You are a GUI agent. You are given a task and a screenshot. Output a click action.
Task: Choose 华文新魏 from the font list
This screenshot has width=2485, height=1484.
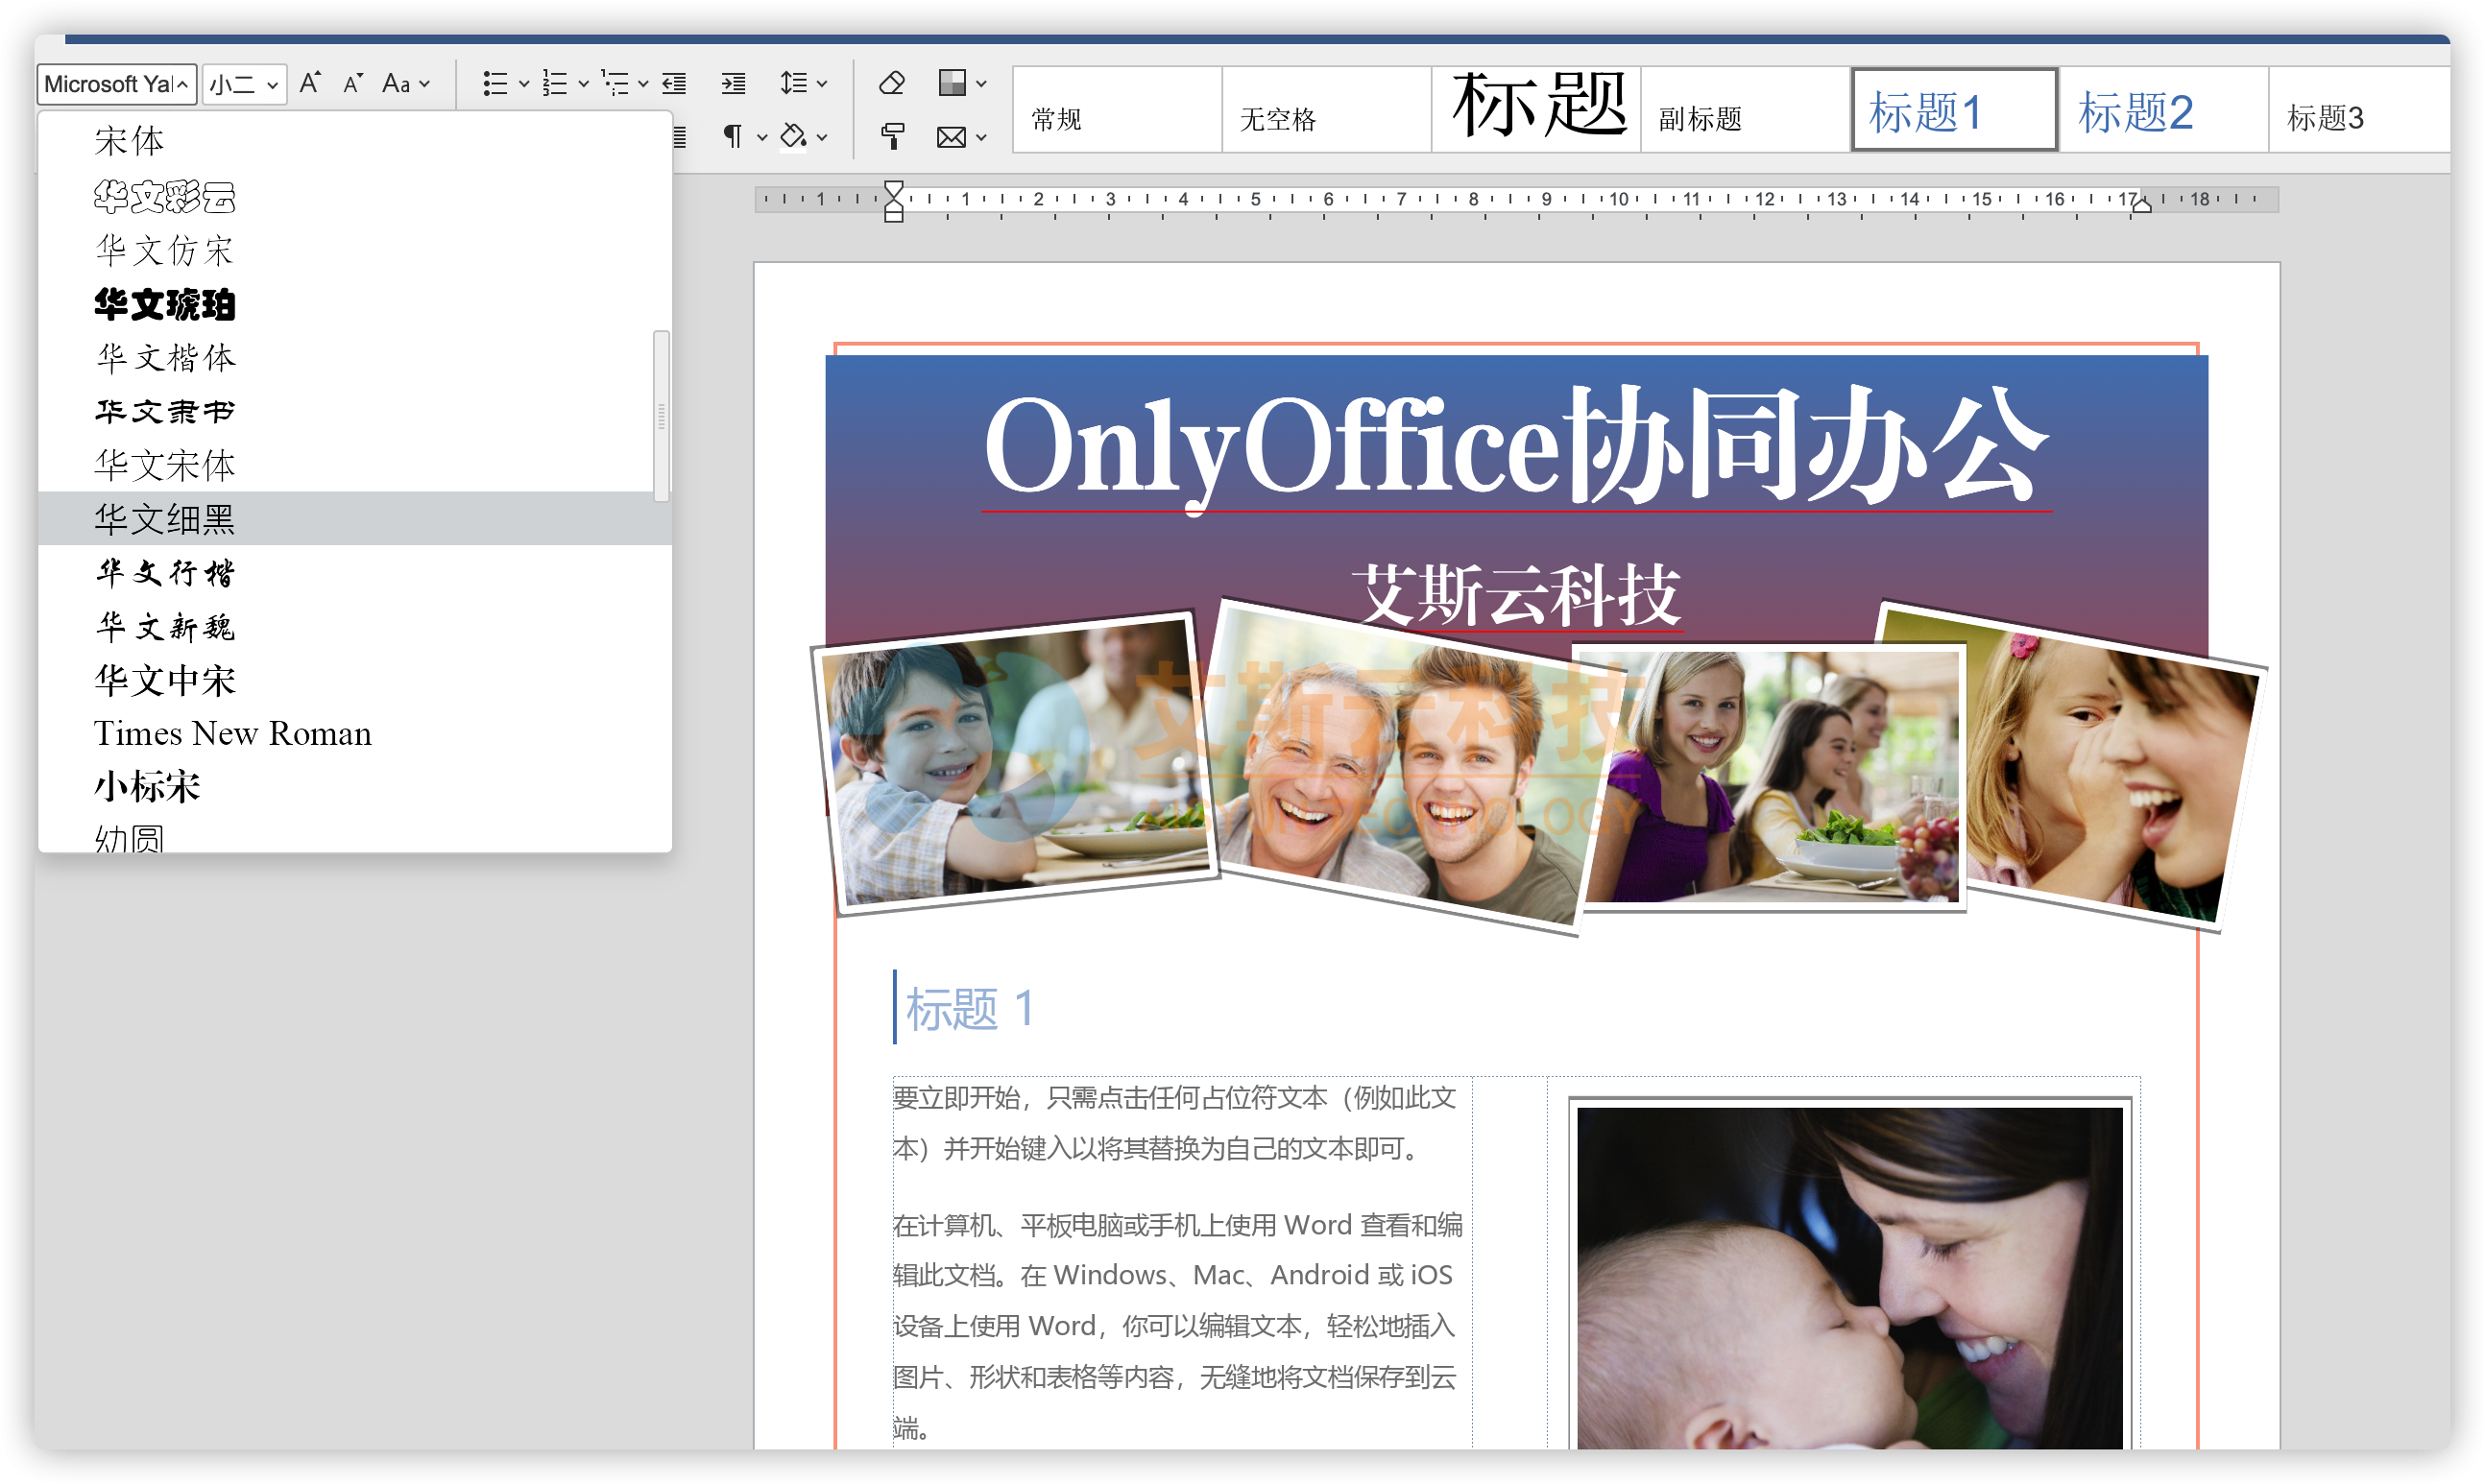click(354, 626)
